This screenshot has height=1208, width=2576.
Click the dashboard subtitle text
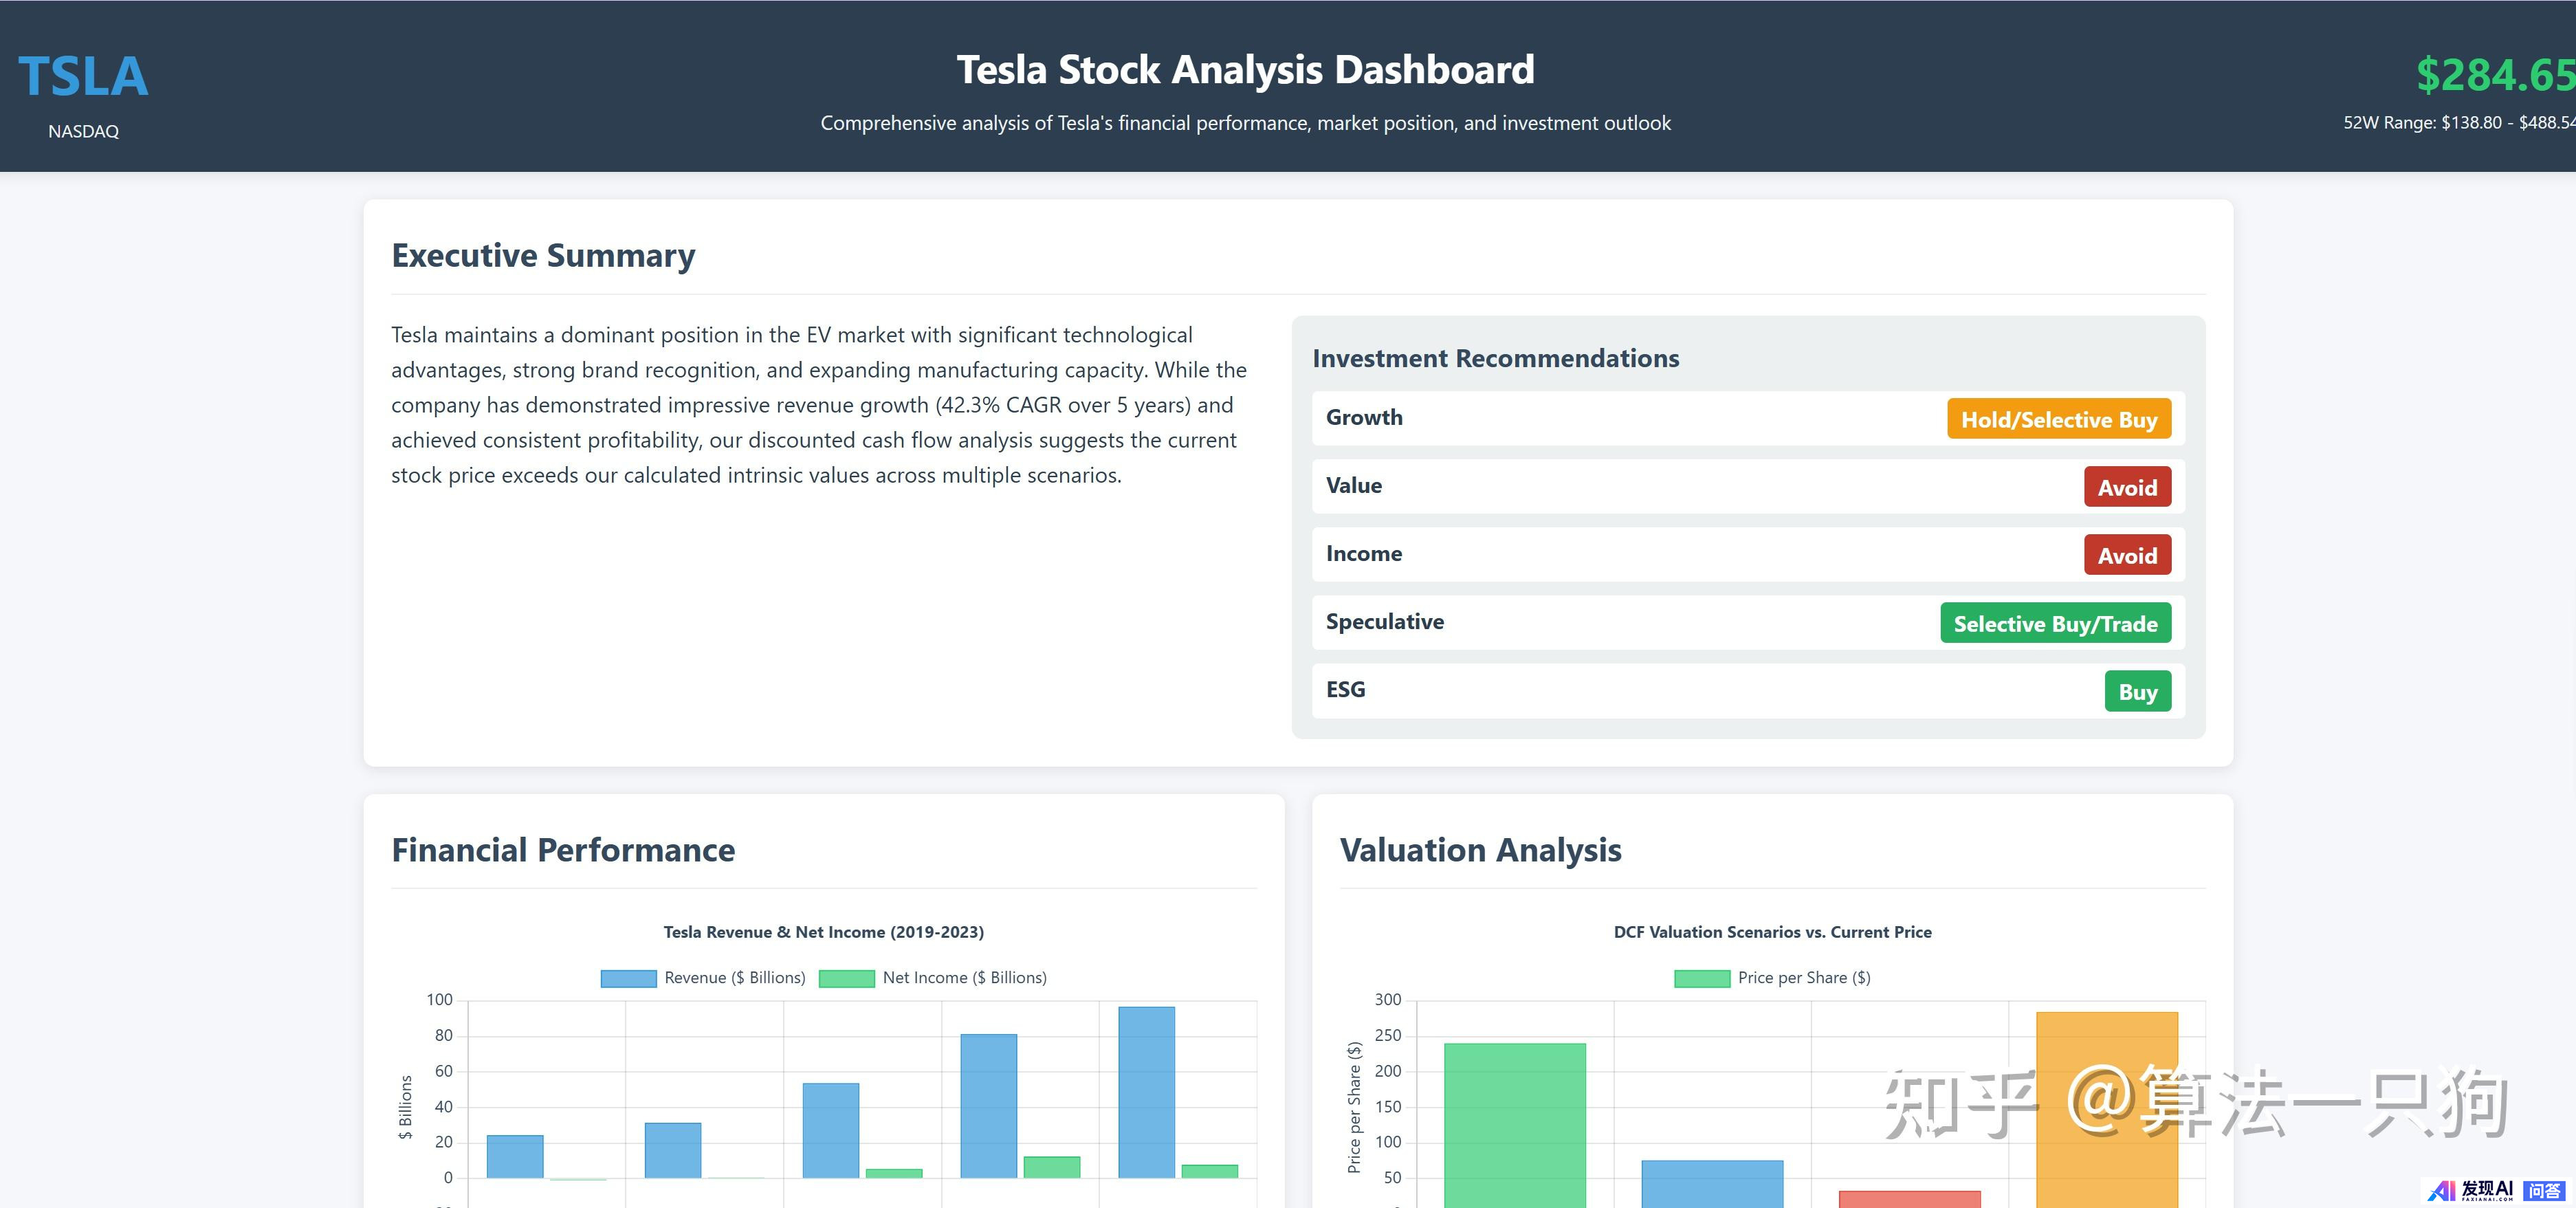[1245, 123]
